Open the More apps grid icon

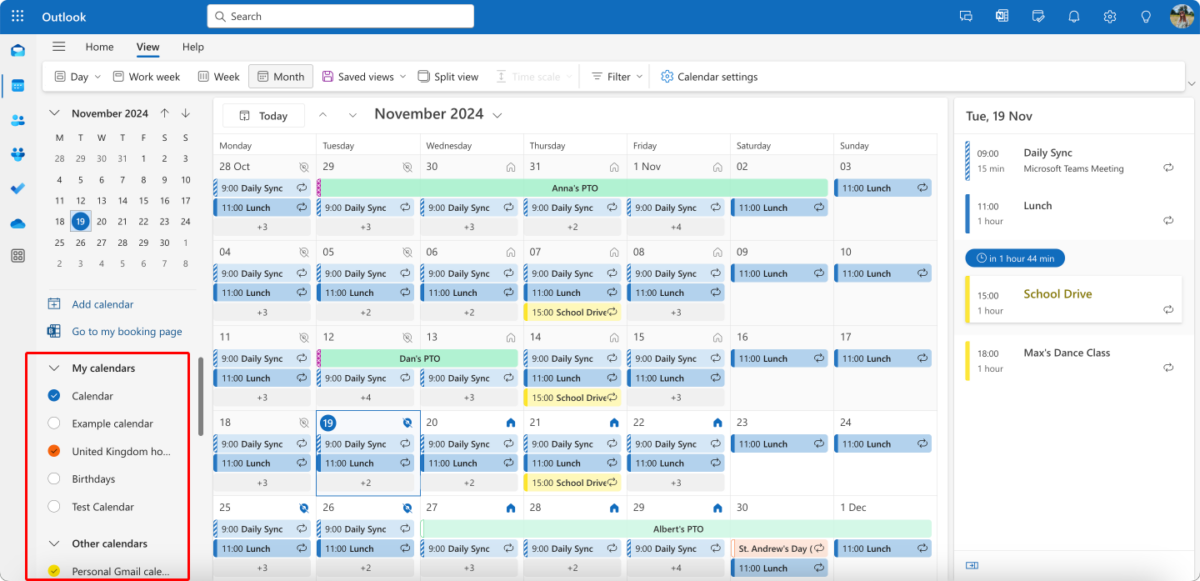pos(15,16)
